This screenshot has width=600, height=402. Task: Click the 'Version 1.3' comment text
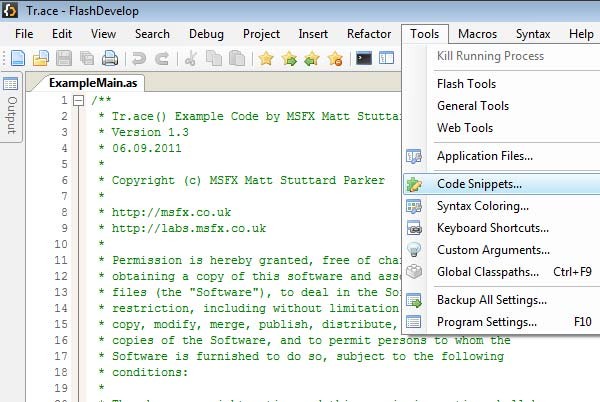(150, 132)
